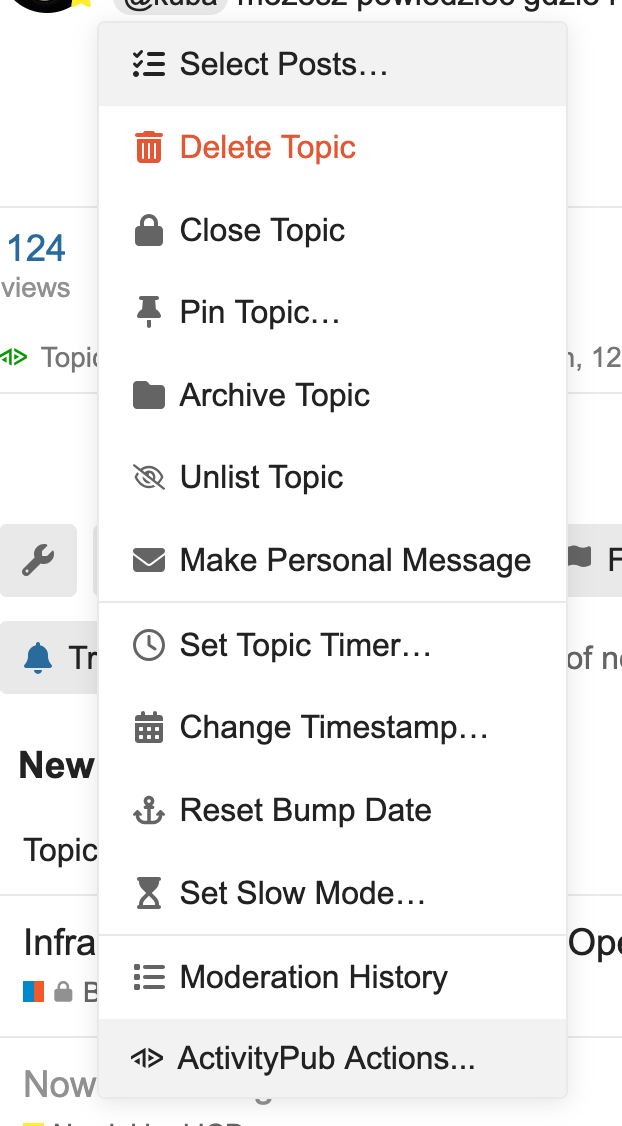Click the clock icon for topic timer
Viewport: 622px width, 1126px height.
[149, 645]
